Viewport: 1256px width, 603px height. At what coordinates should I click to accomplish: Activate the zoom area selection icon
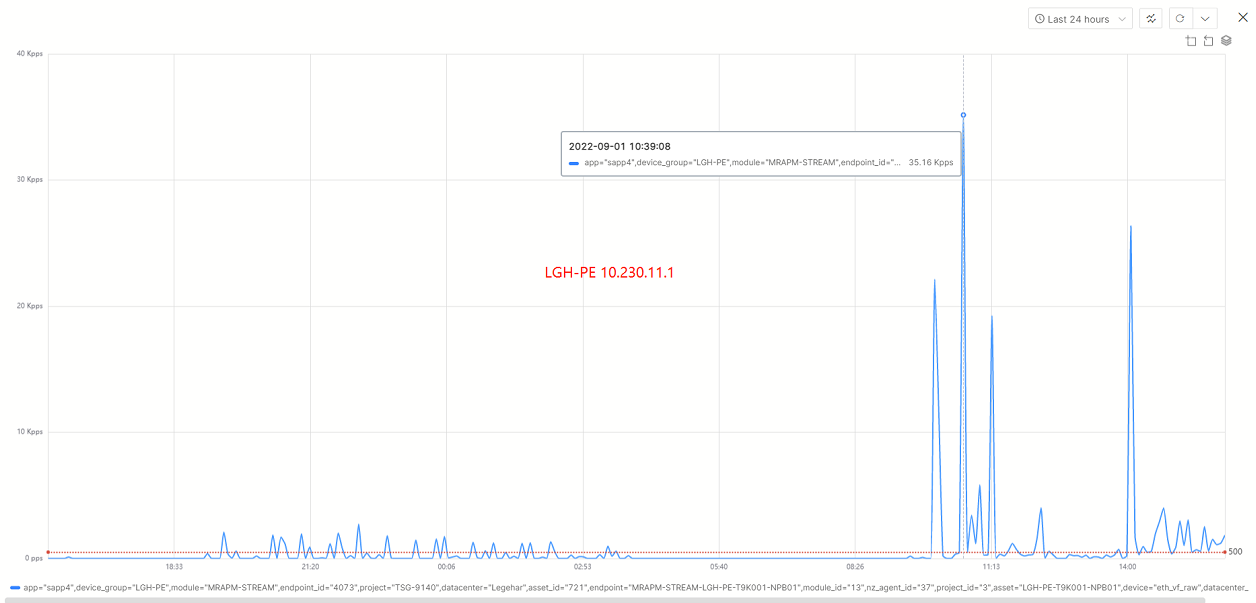point(1191,41)
